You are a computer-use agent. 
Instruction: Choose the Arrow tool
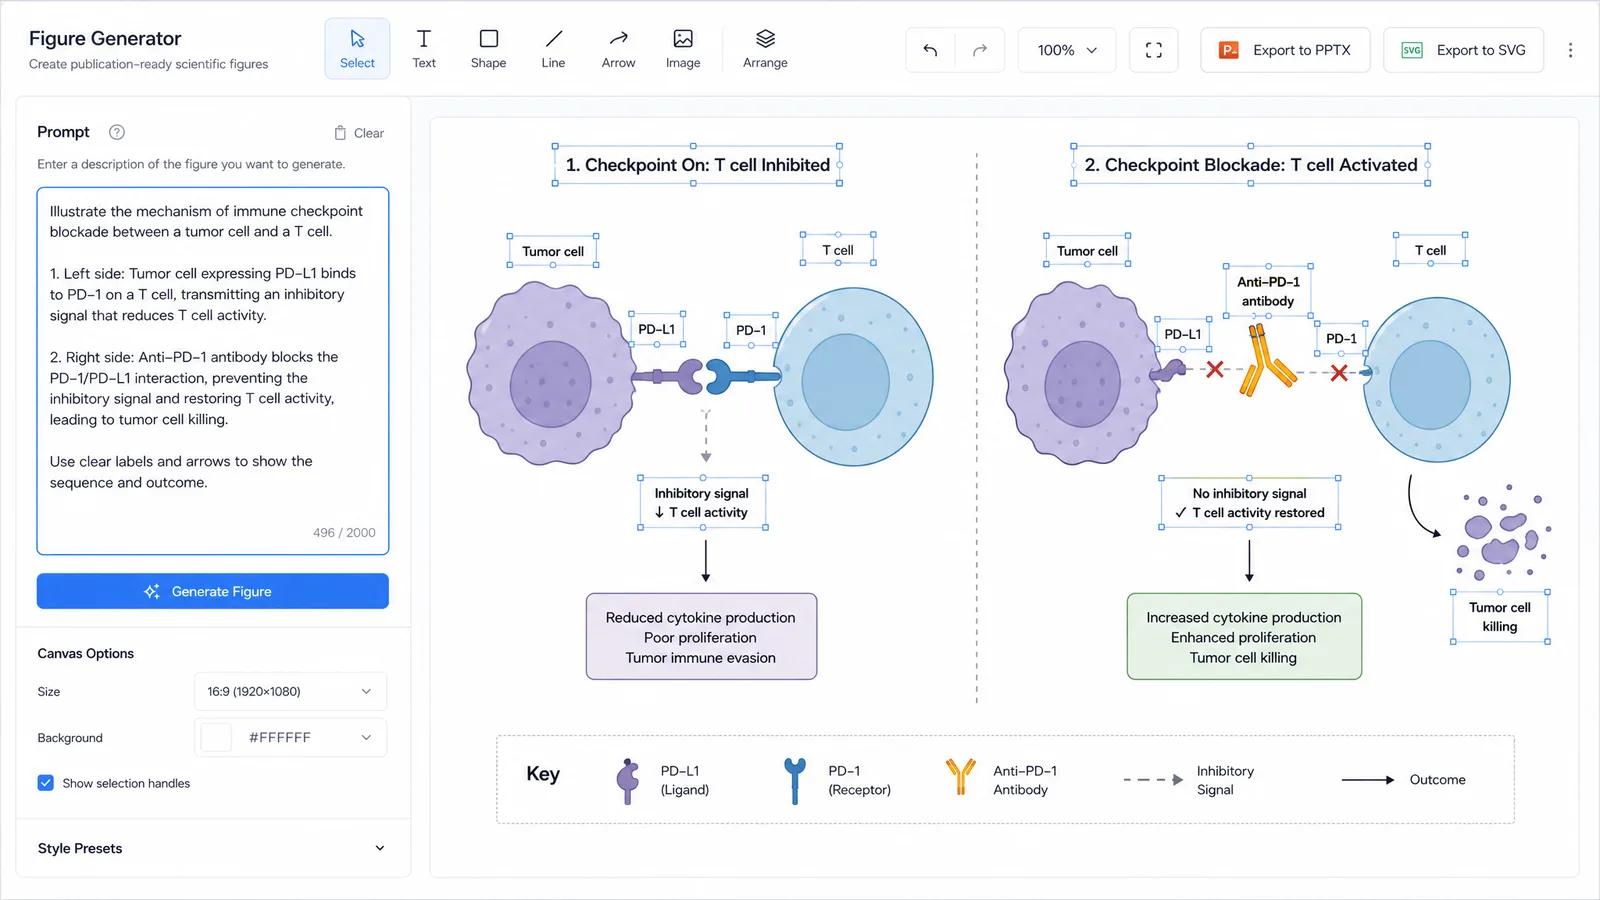[618, 48]
